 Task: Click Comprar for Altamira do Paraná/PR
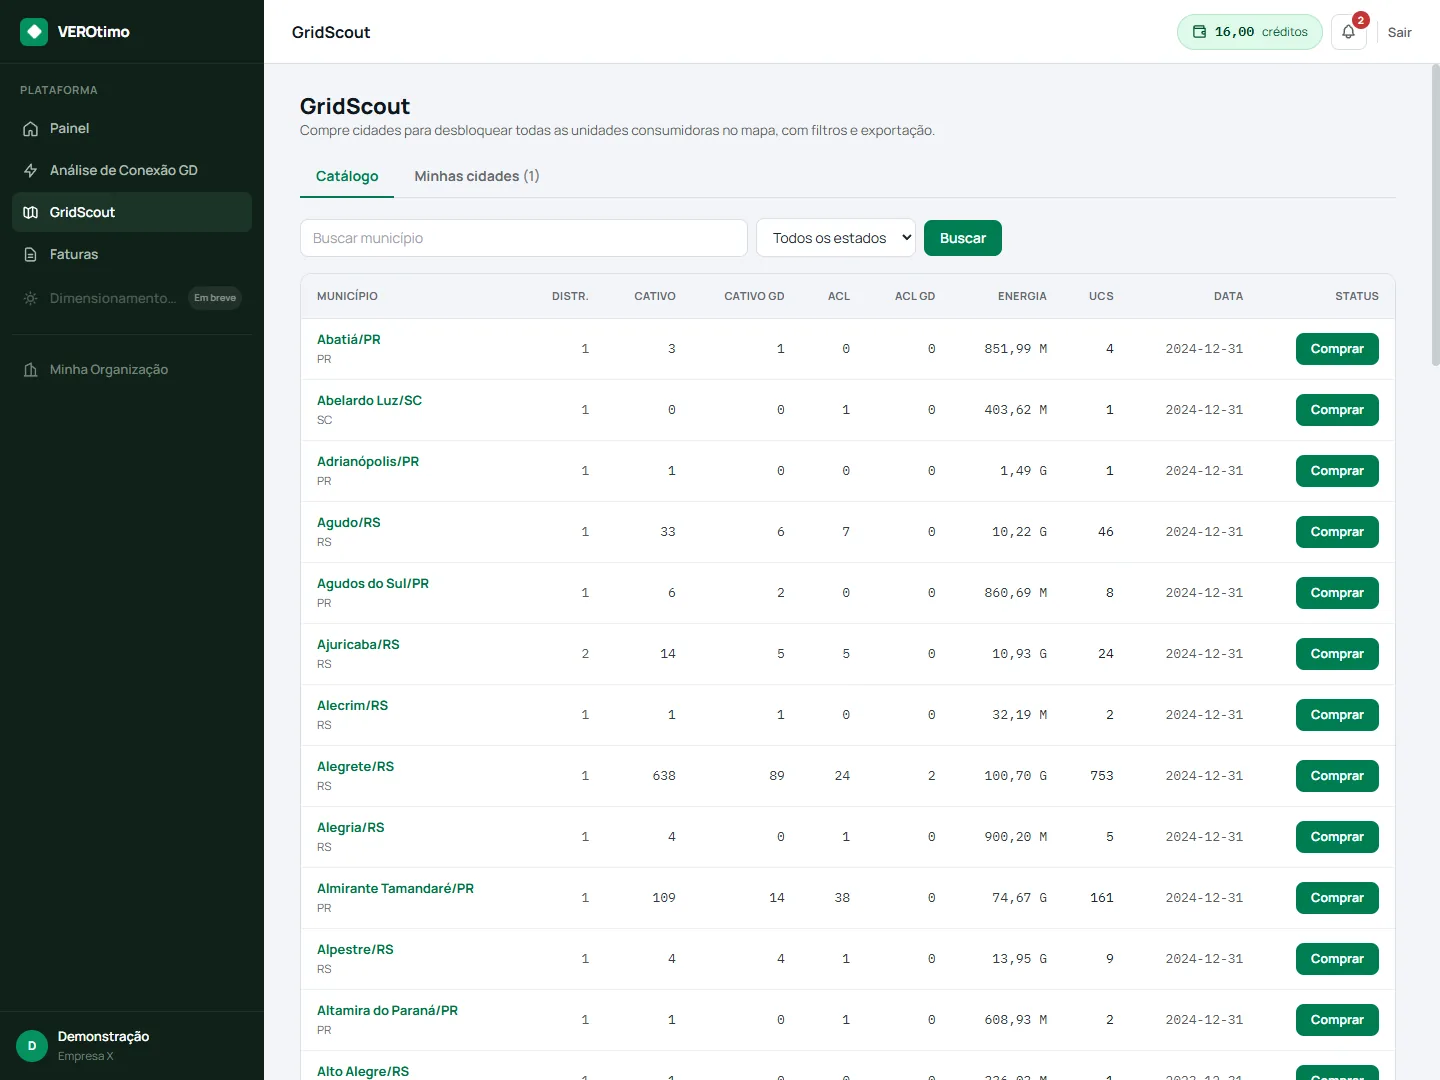coord(1337,1020)
